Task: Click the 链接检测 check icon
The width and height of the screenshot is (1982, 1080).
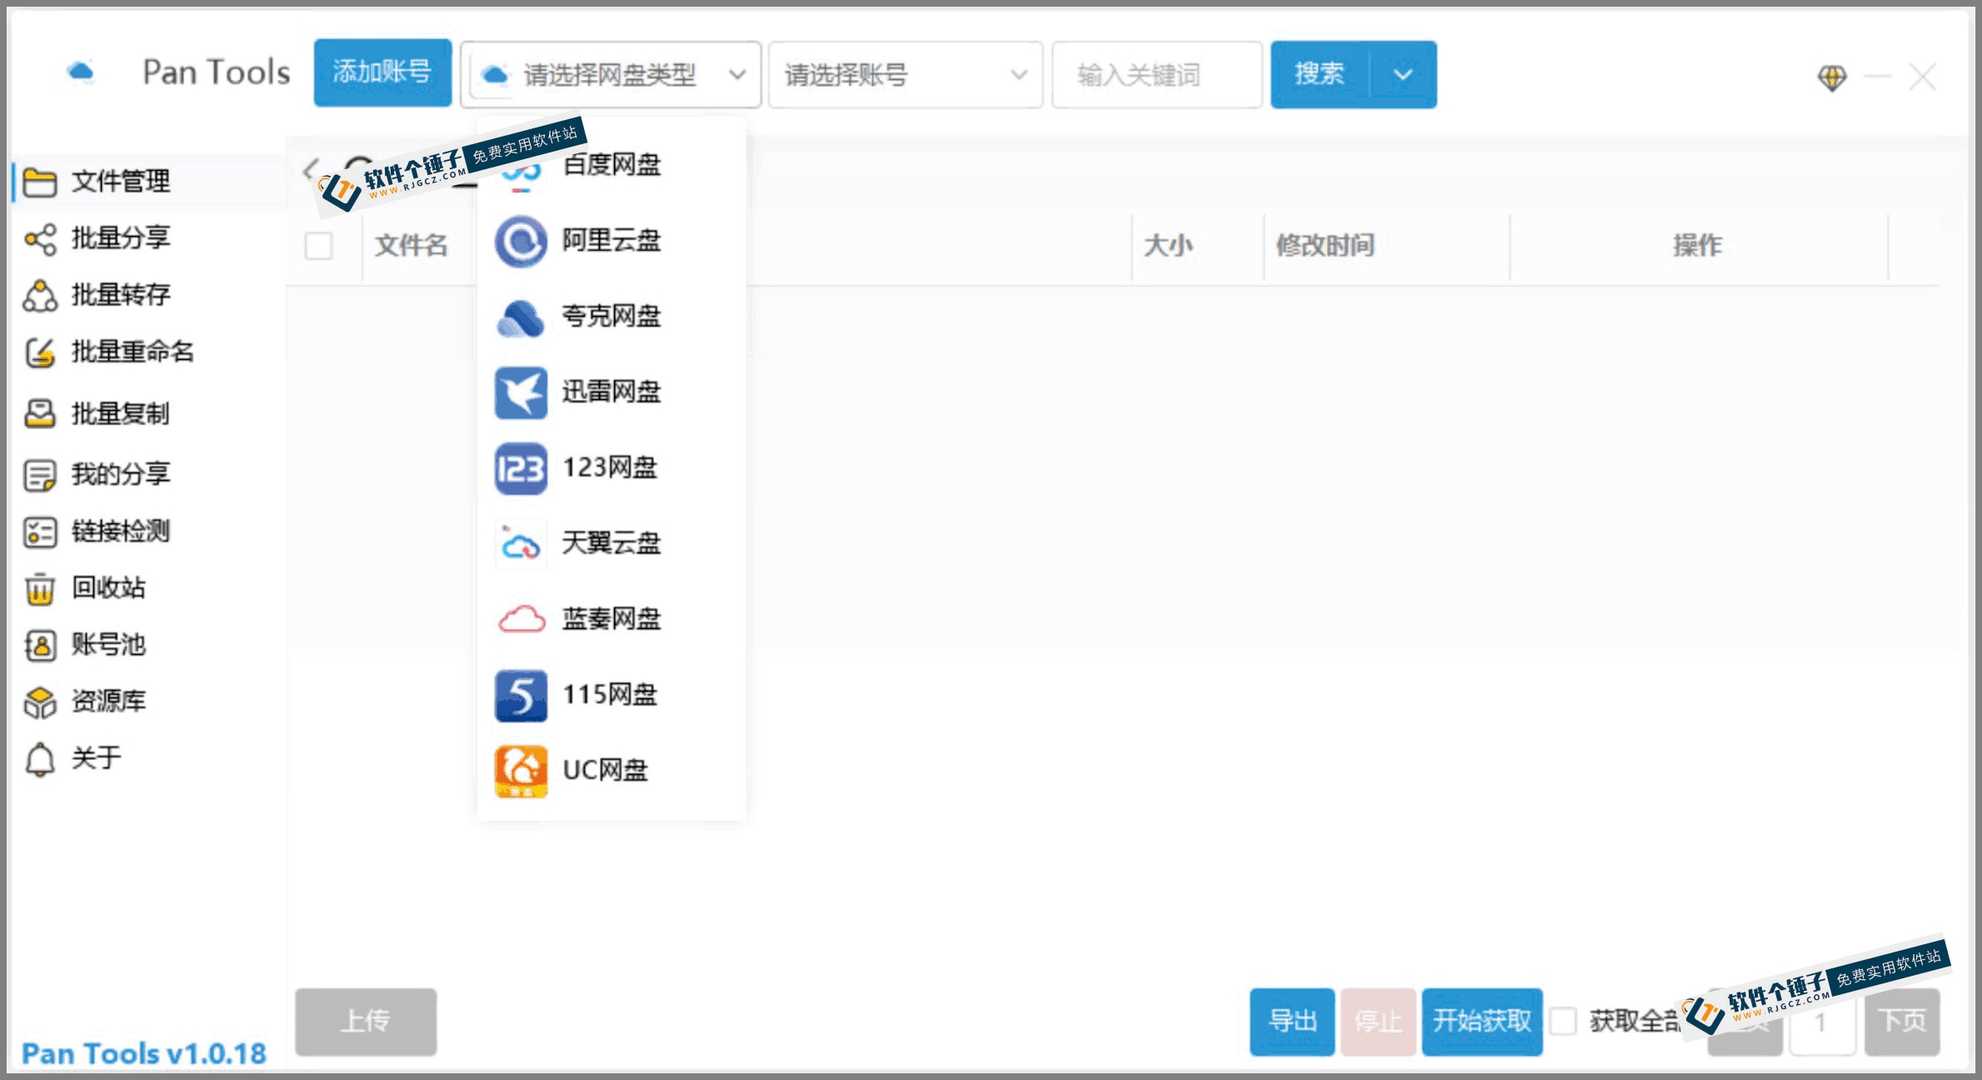Action: coord(40,532)
